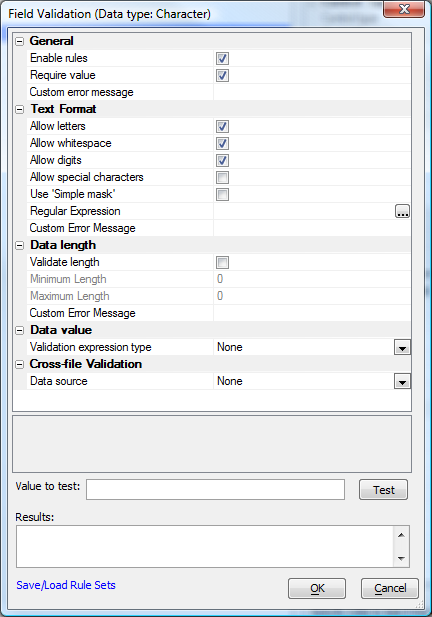Viewport: 432px width, 617px height.
Task: Collapse the Cross-file Validation section
Action: [x=19, y=364]
